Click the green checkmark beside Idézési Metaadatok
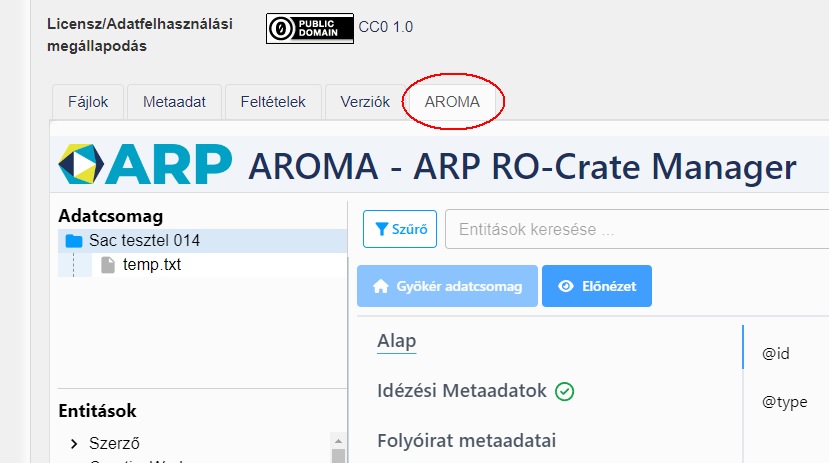The height and width of the screenshot is (463, 829). [565, 392]
